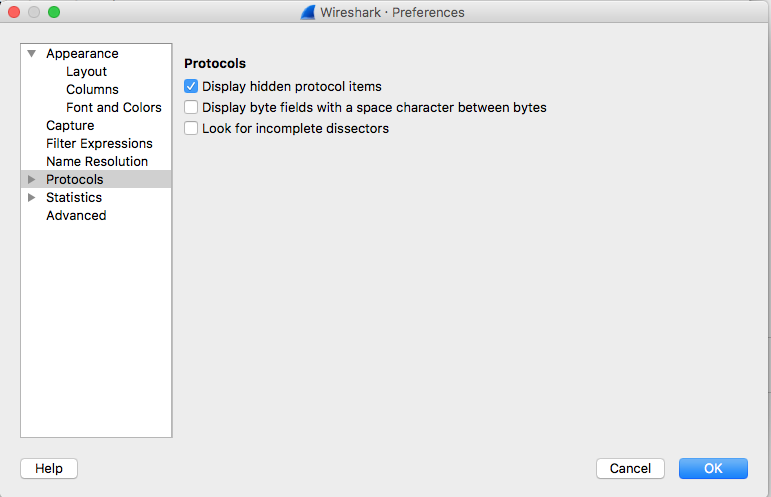Screen dimensions: 771x497
Task: Click the Wireshark shark fin title icon
Action: coord(310,13)
